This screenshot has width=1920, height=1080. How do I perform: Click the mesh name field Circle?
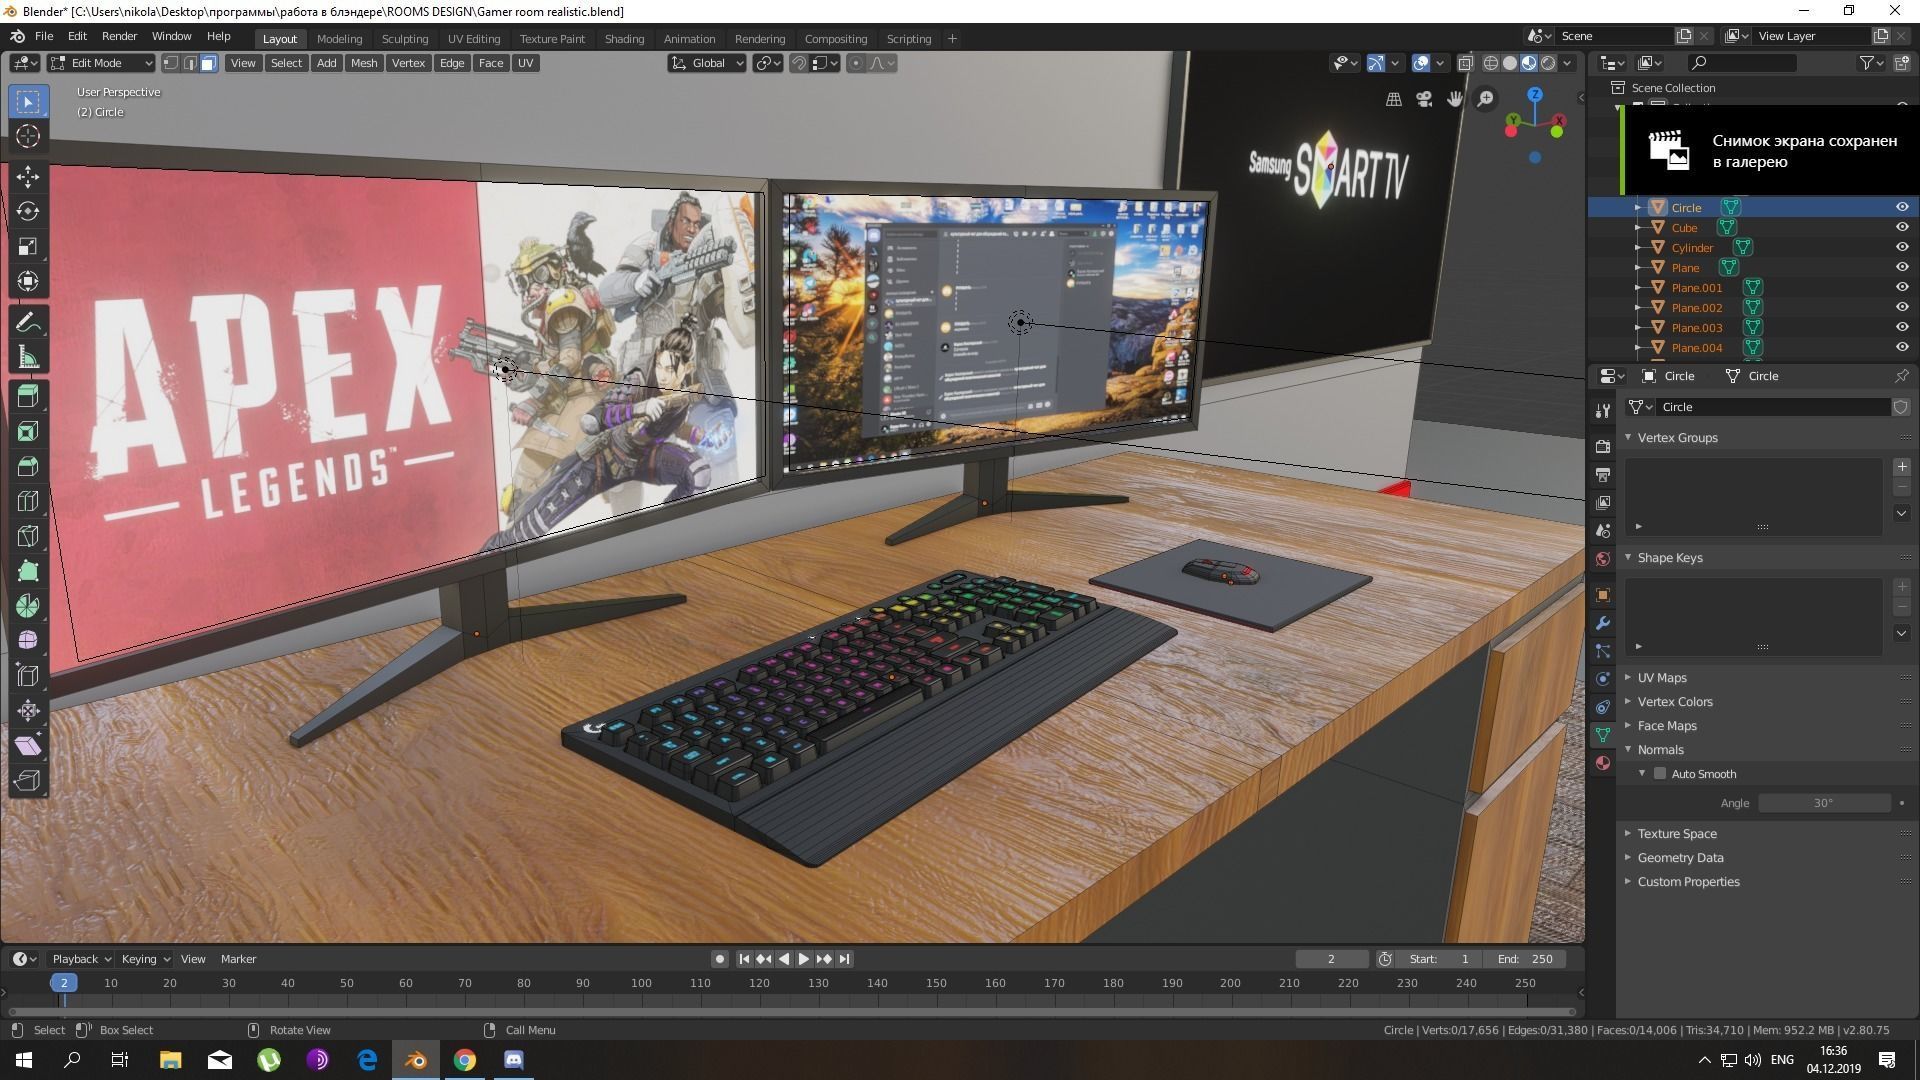tap(1773, 407)
